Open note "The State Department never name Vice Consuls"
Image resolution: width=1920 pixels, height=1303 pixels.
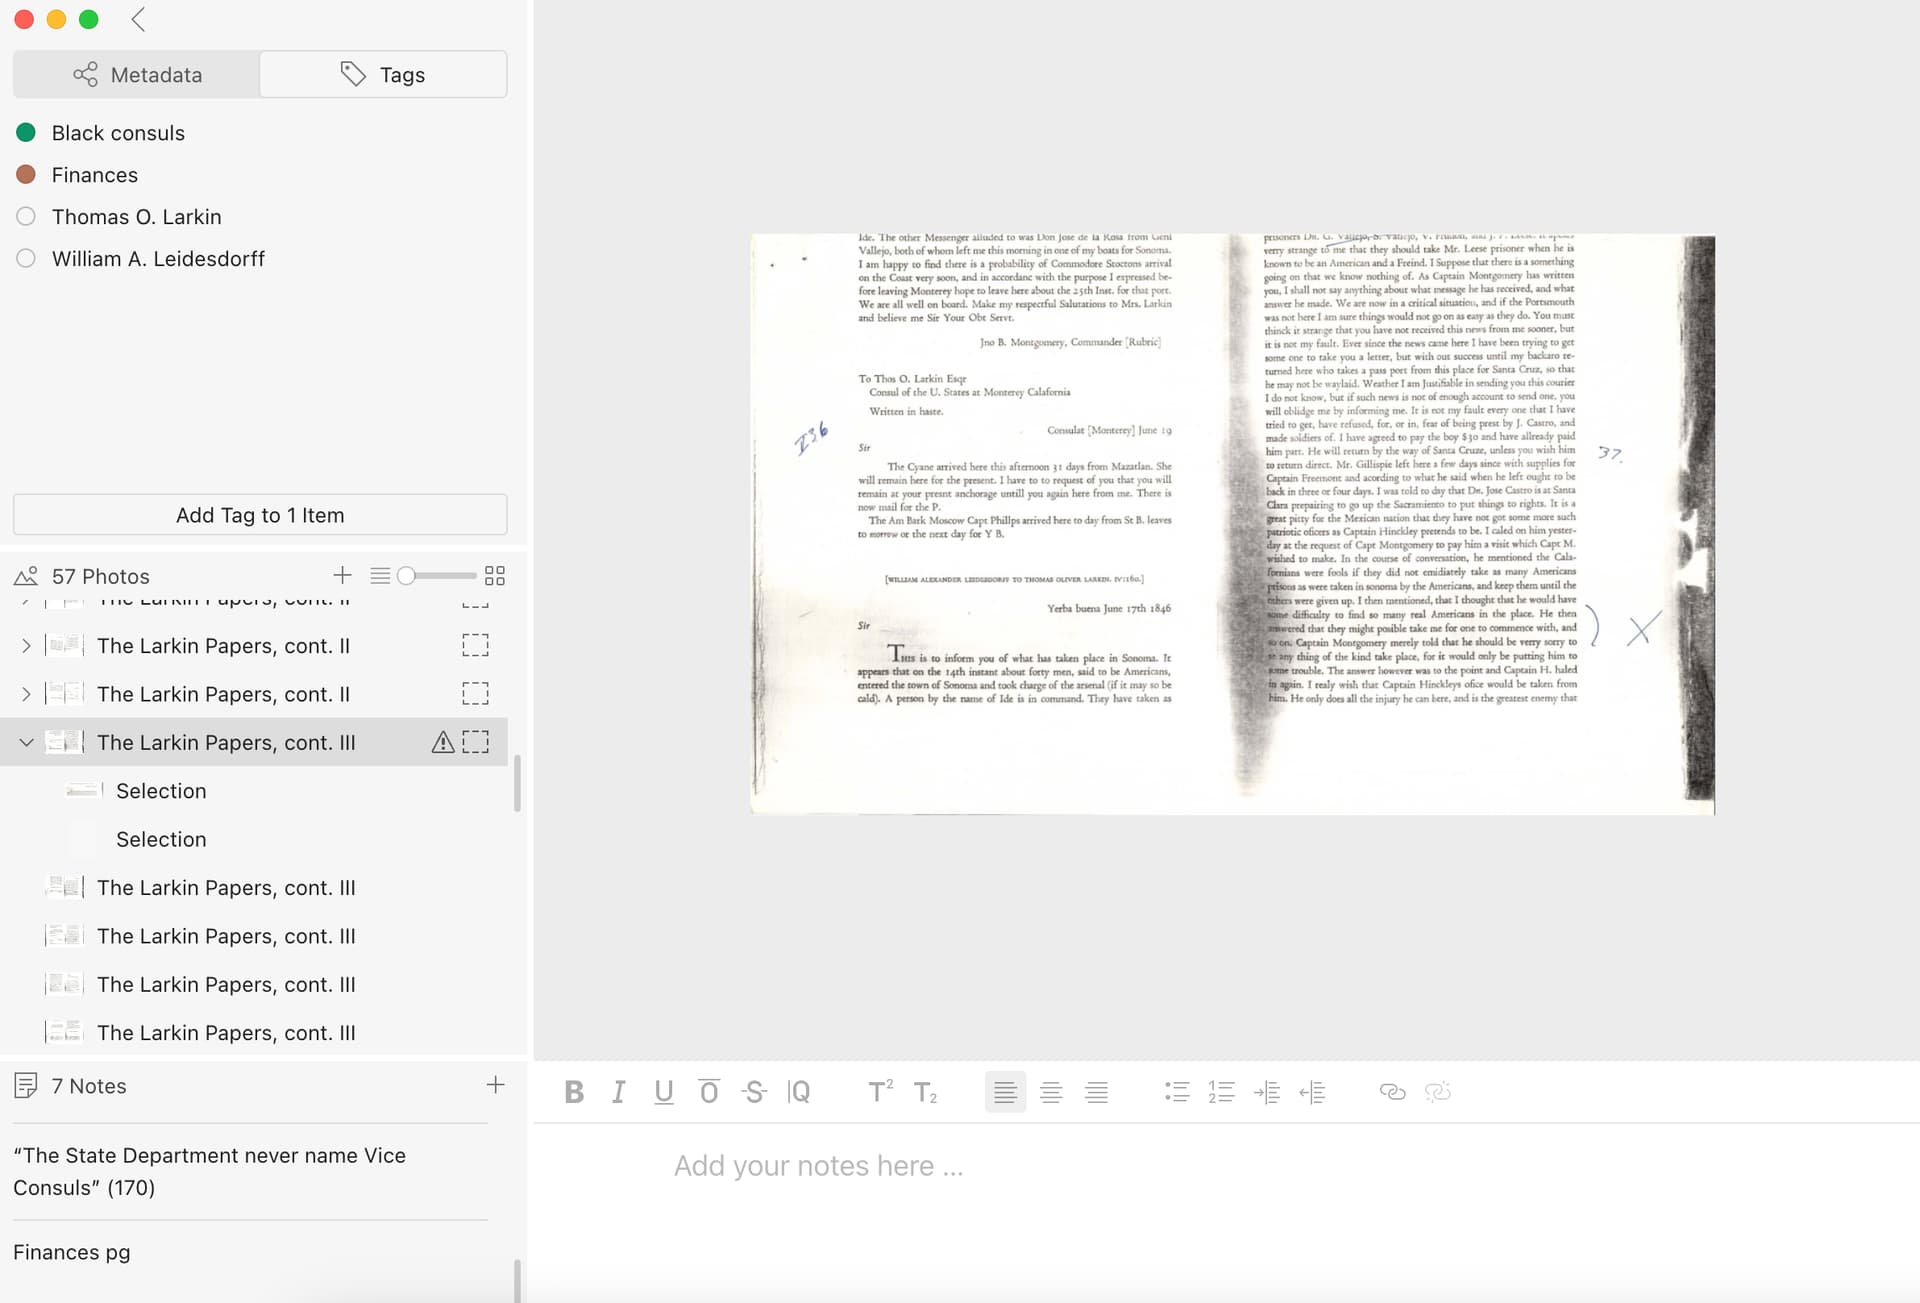250,1171
